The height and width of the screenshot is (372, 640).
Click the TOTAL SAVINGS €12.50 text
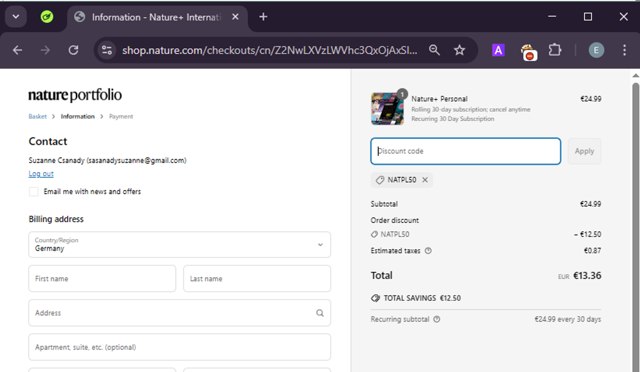[x=422, y=298]
